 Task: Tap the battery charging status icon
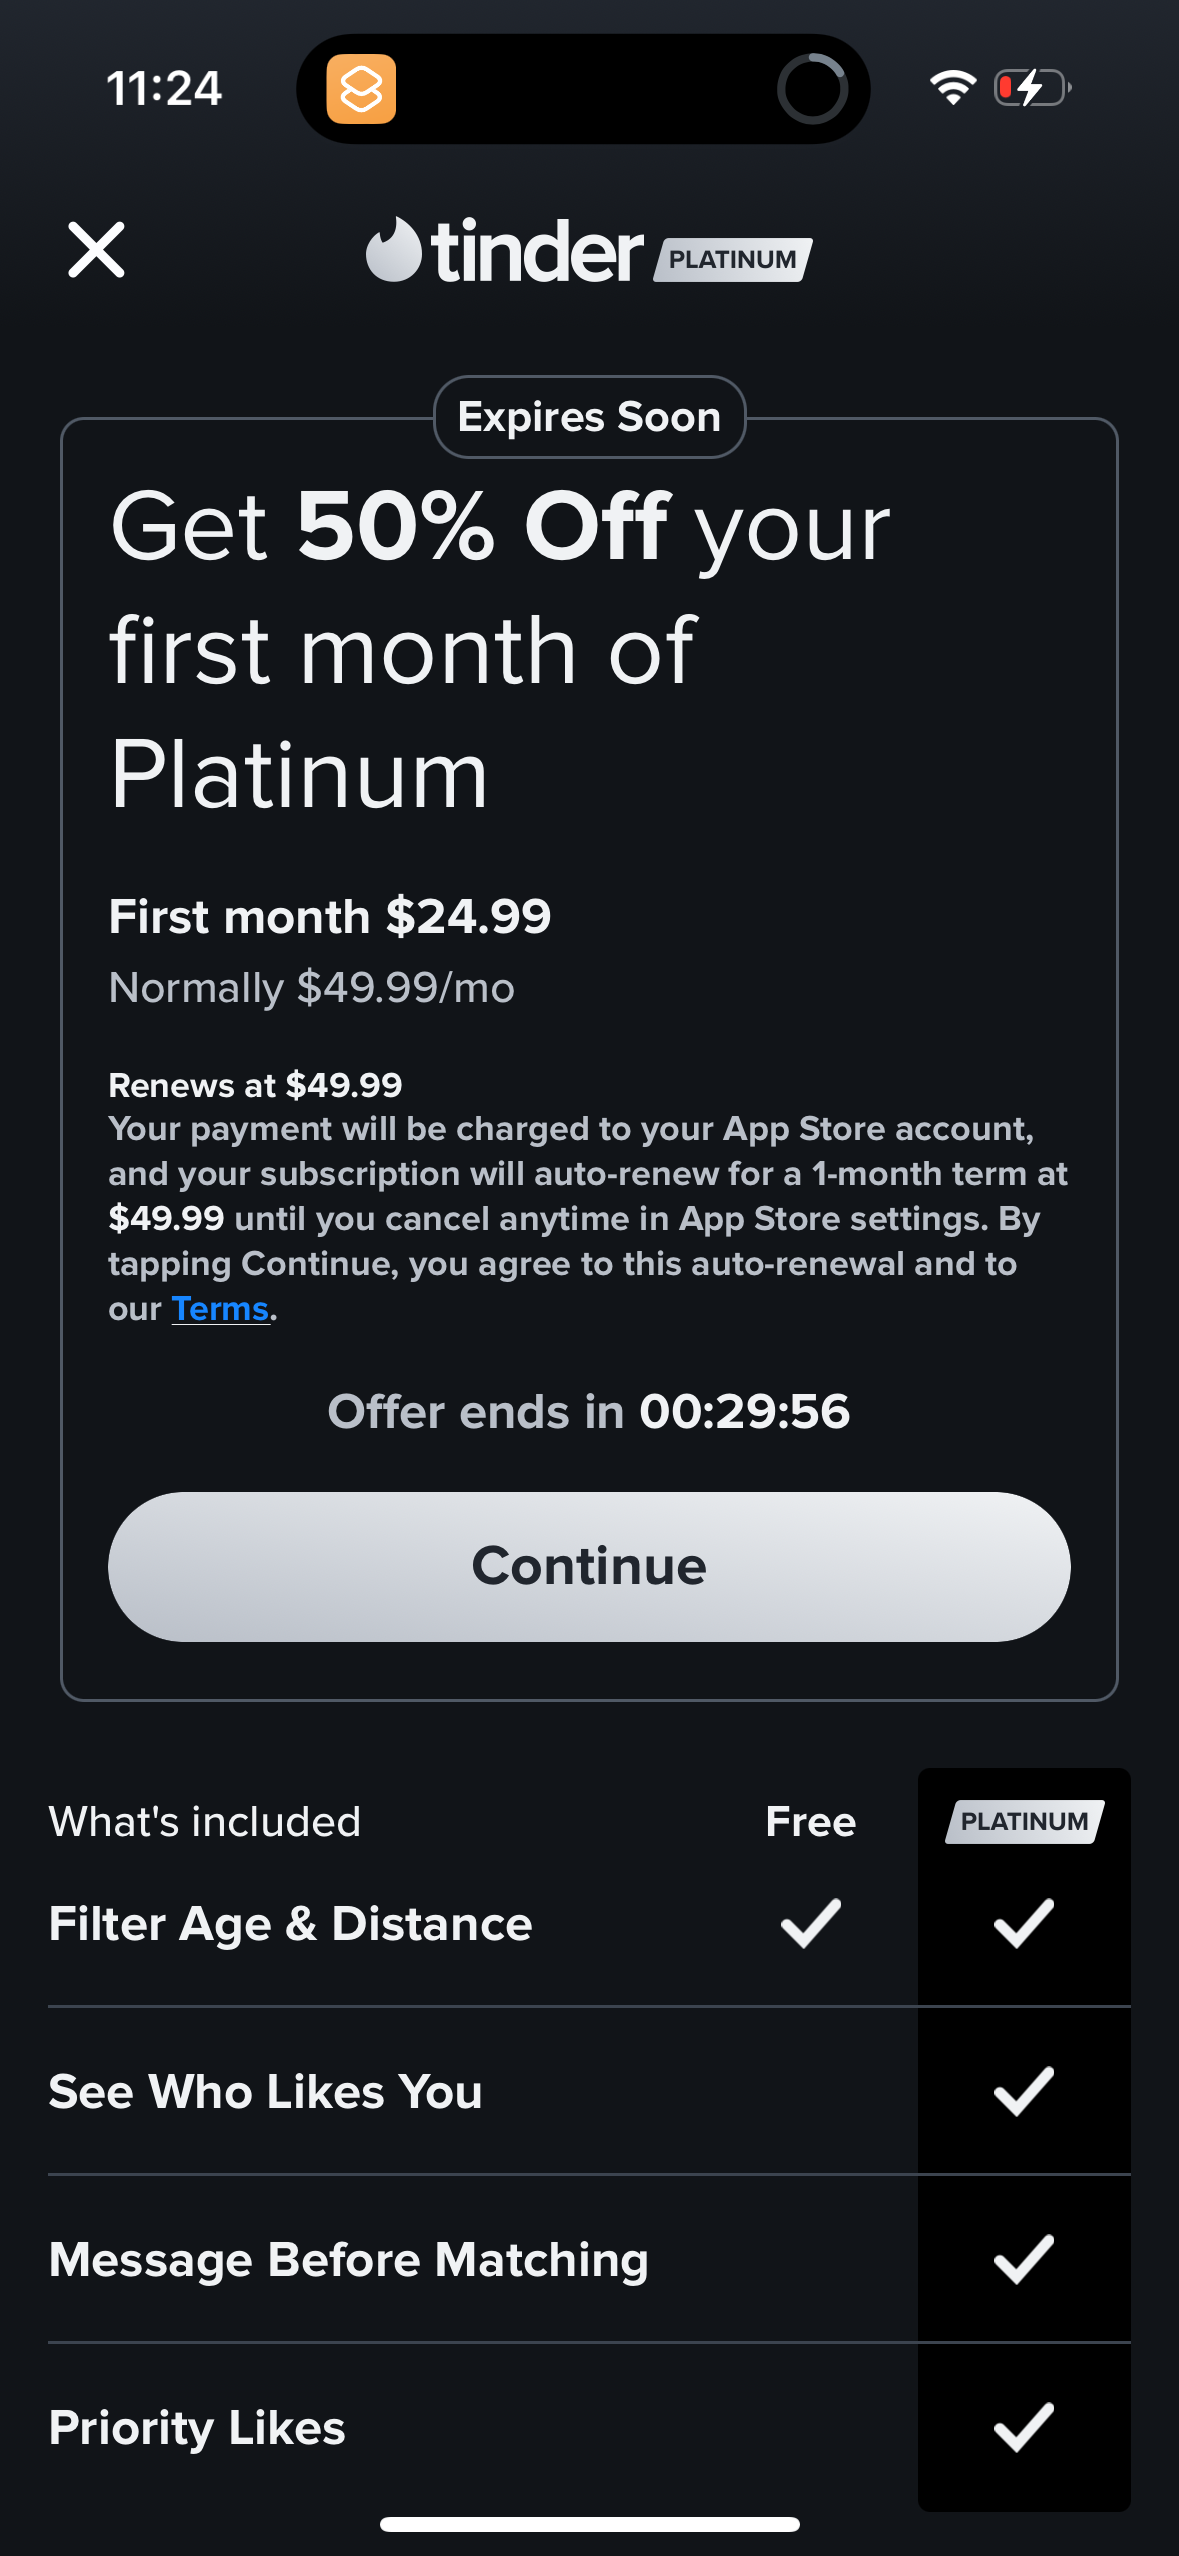[1033, 88]
